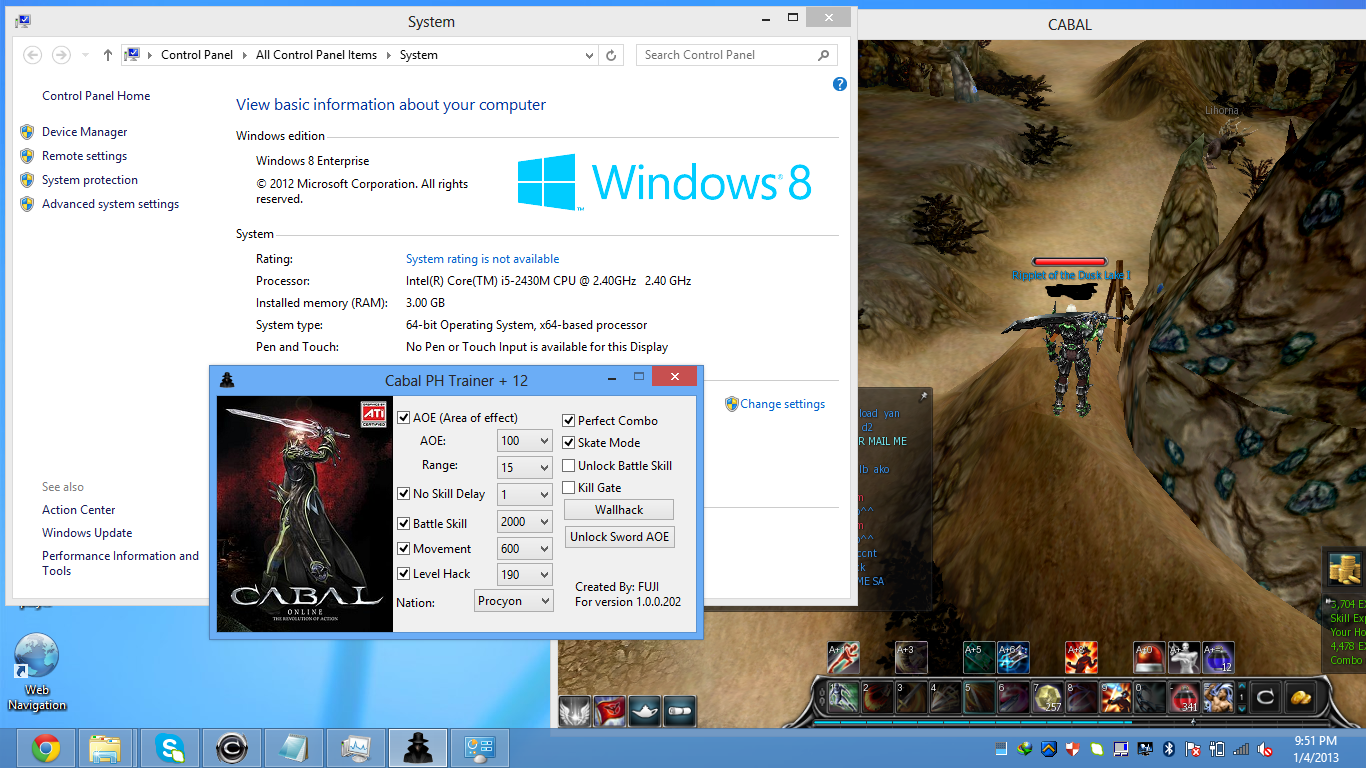Click the Wallhack button
Screen dimensions: 1366x768
pos(619,510)
